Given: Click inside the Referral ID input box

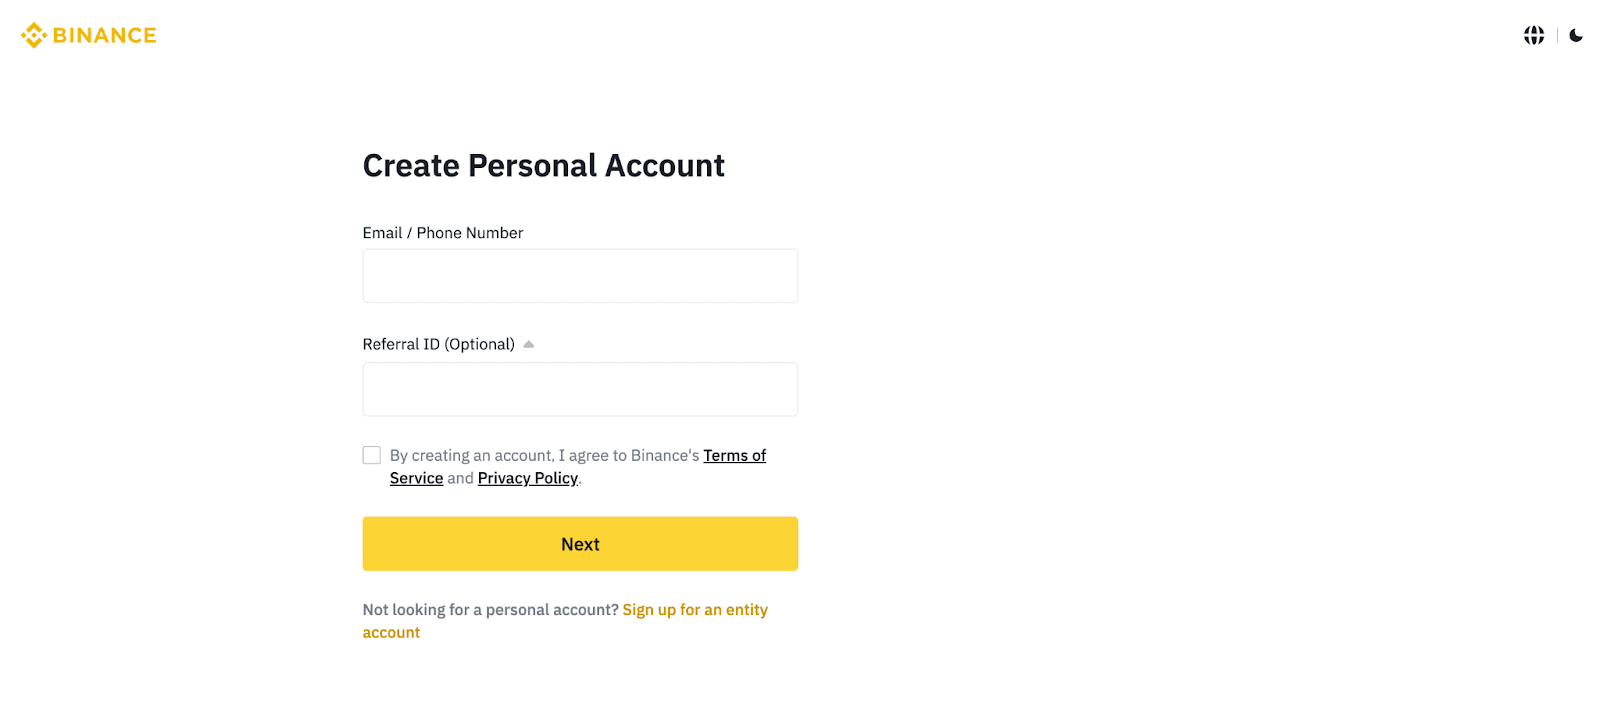Looking at the screenshot, I should click(580, 388).
